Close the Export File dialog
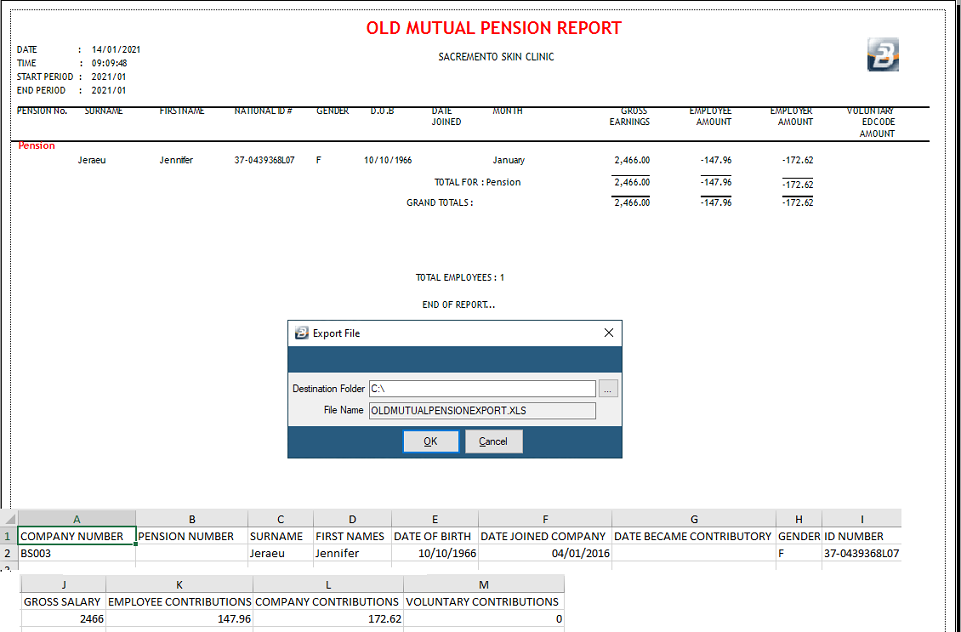The width and height of the screenshot is (961, 632). [608, 333]
